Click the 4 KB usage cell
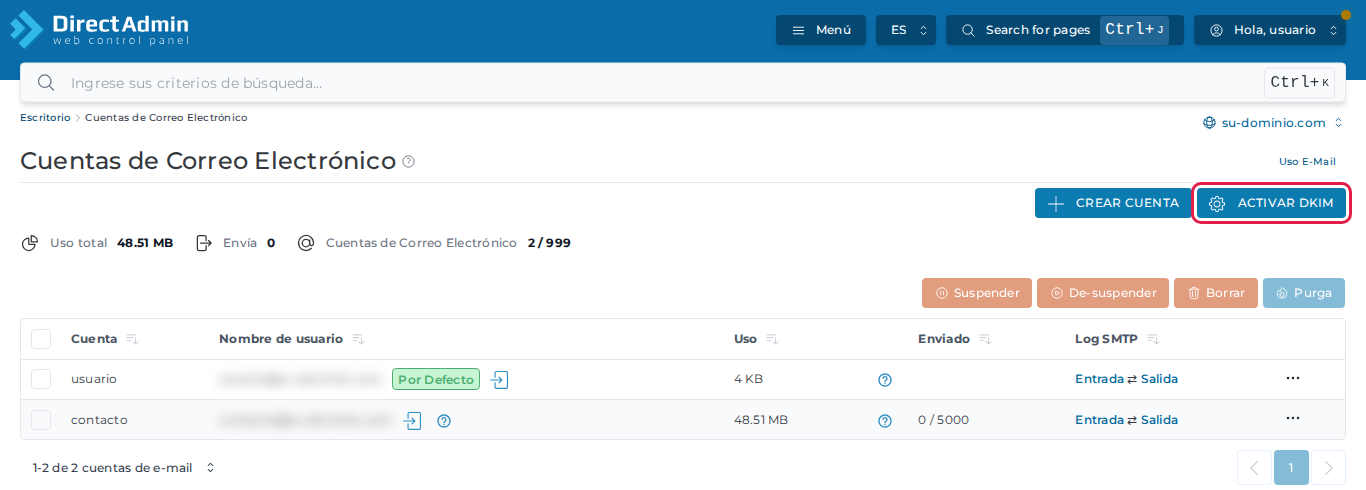This screenshot has height=490, width=1366. tap(748, 379)
